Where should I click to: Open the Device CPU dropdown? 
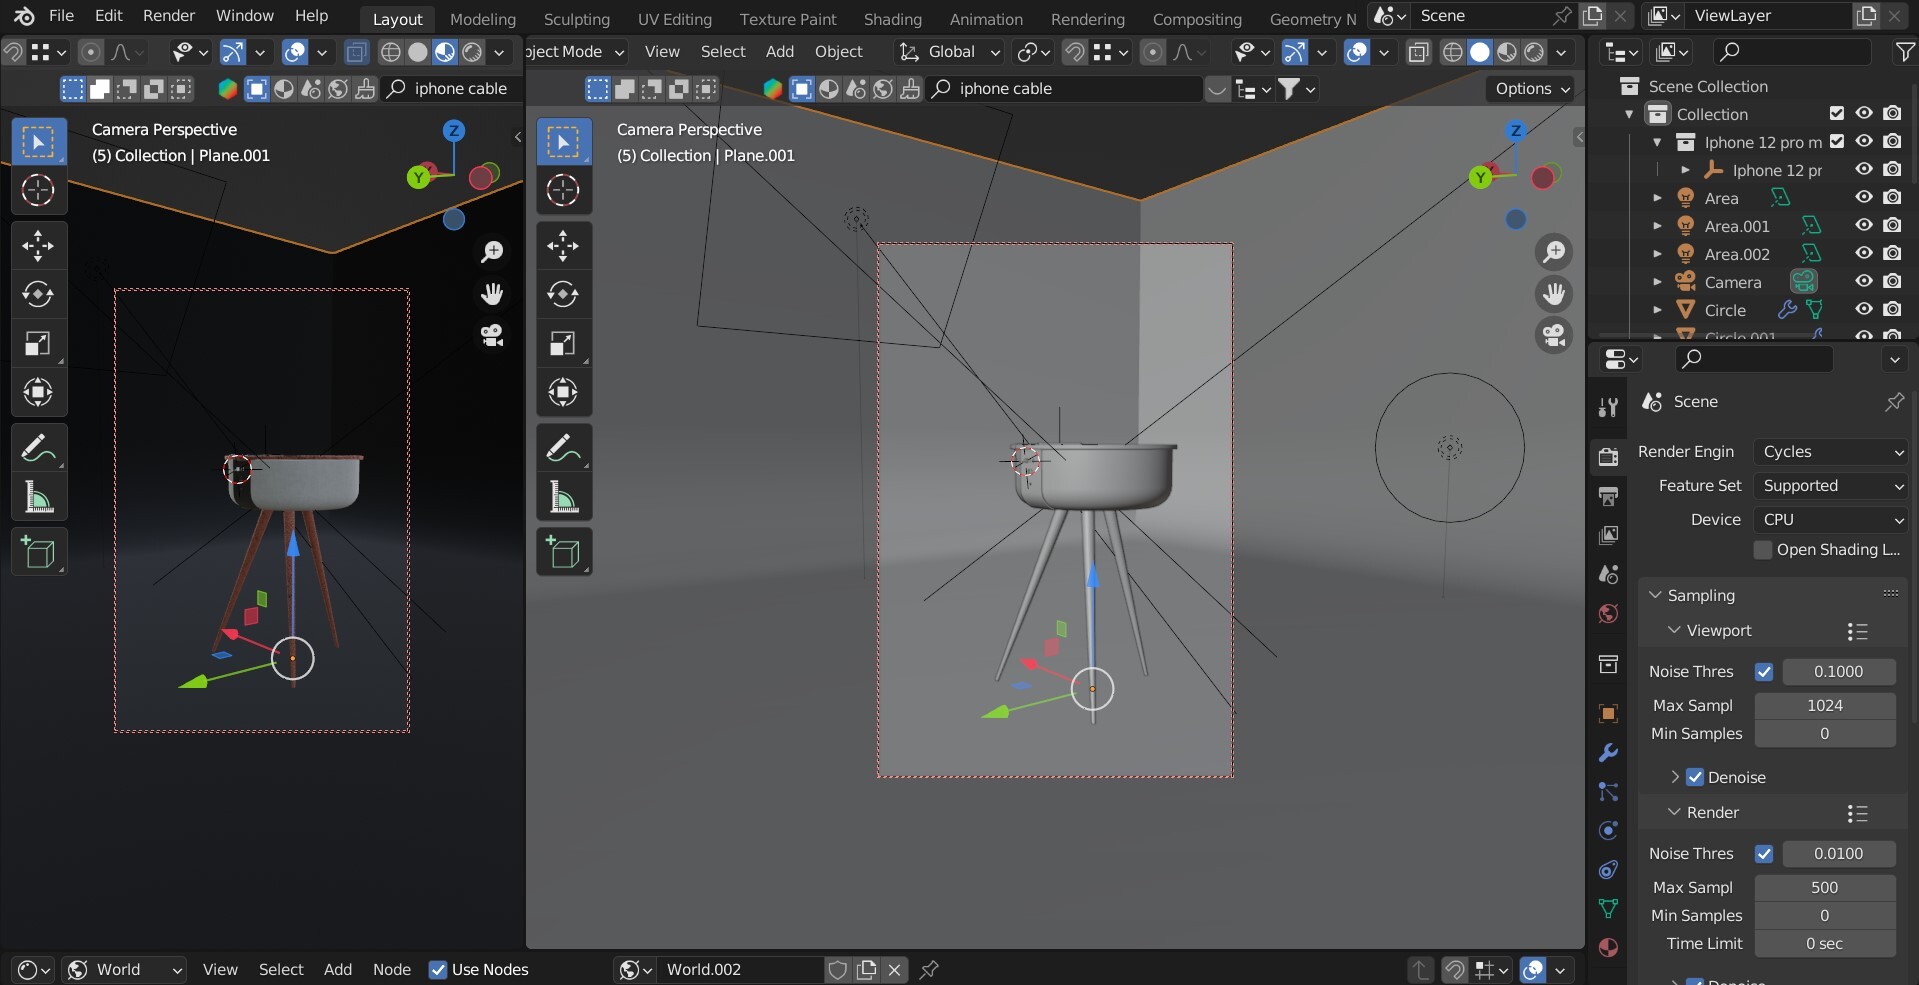(x=1831, y=520)
